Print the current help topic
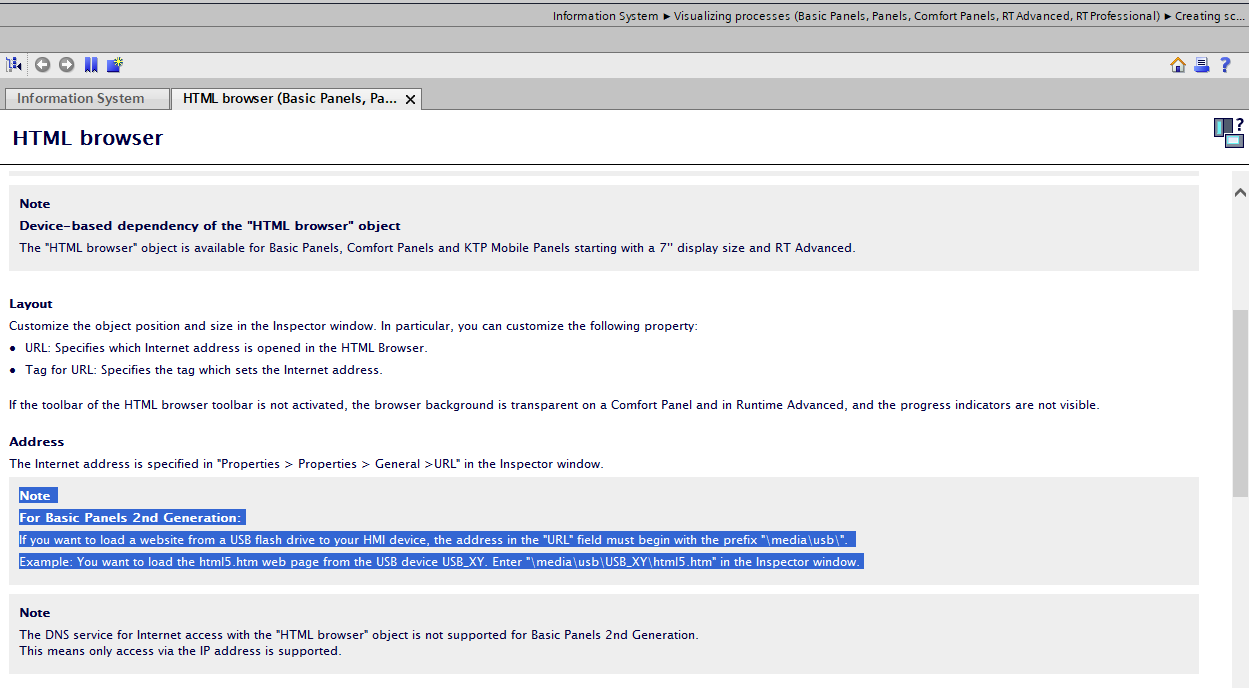 1202,65
